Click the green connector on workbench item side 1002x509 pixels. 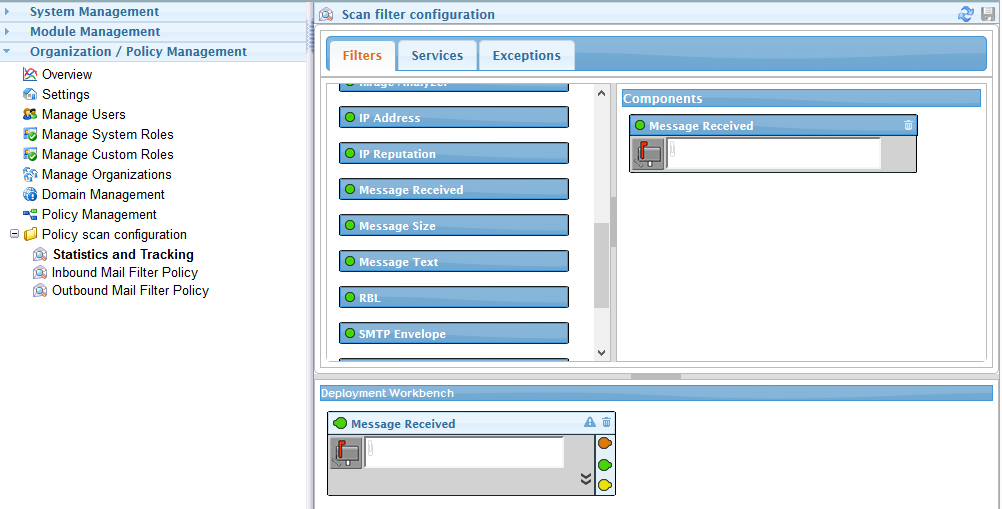click(605, 465)
